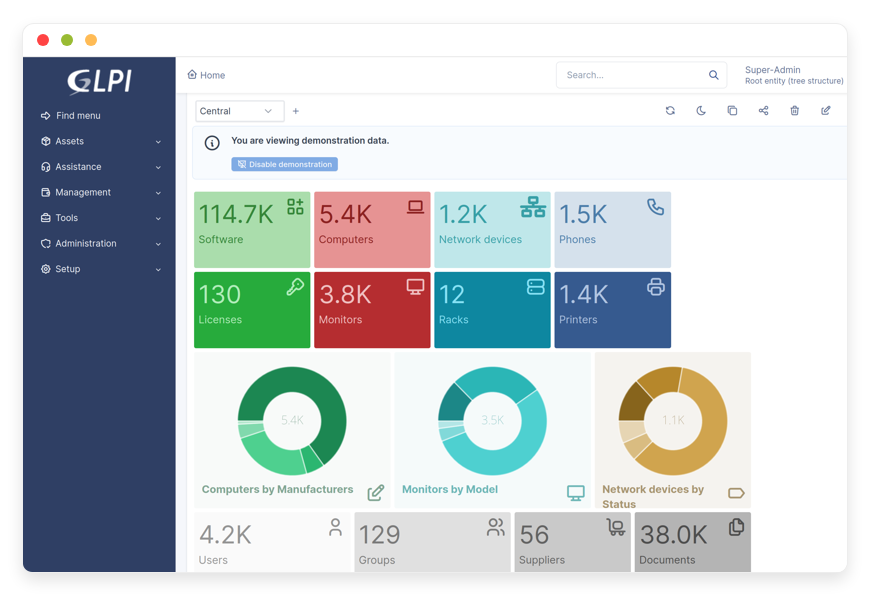Click the Network devices by Status donut
870x595 pixels.
click(x=672, y=421)
